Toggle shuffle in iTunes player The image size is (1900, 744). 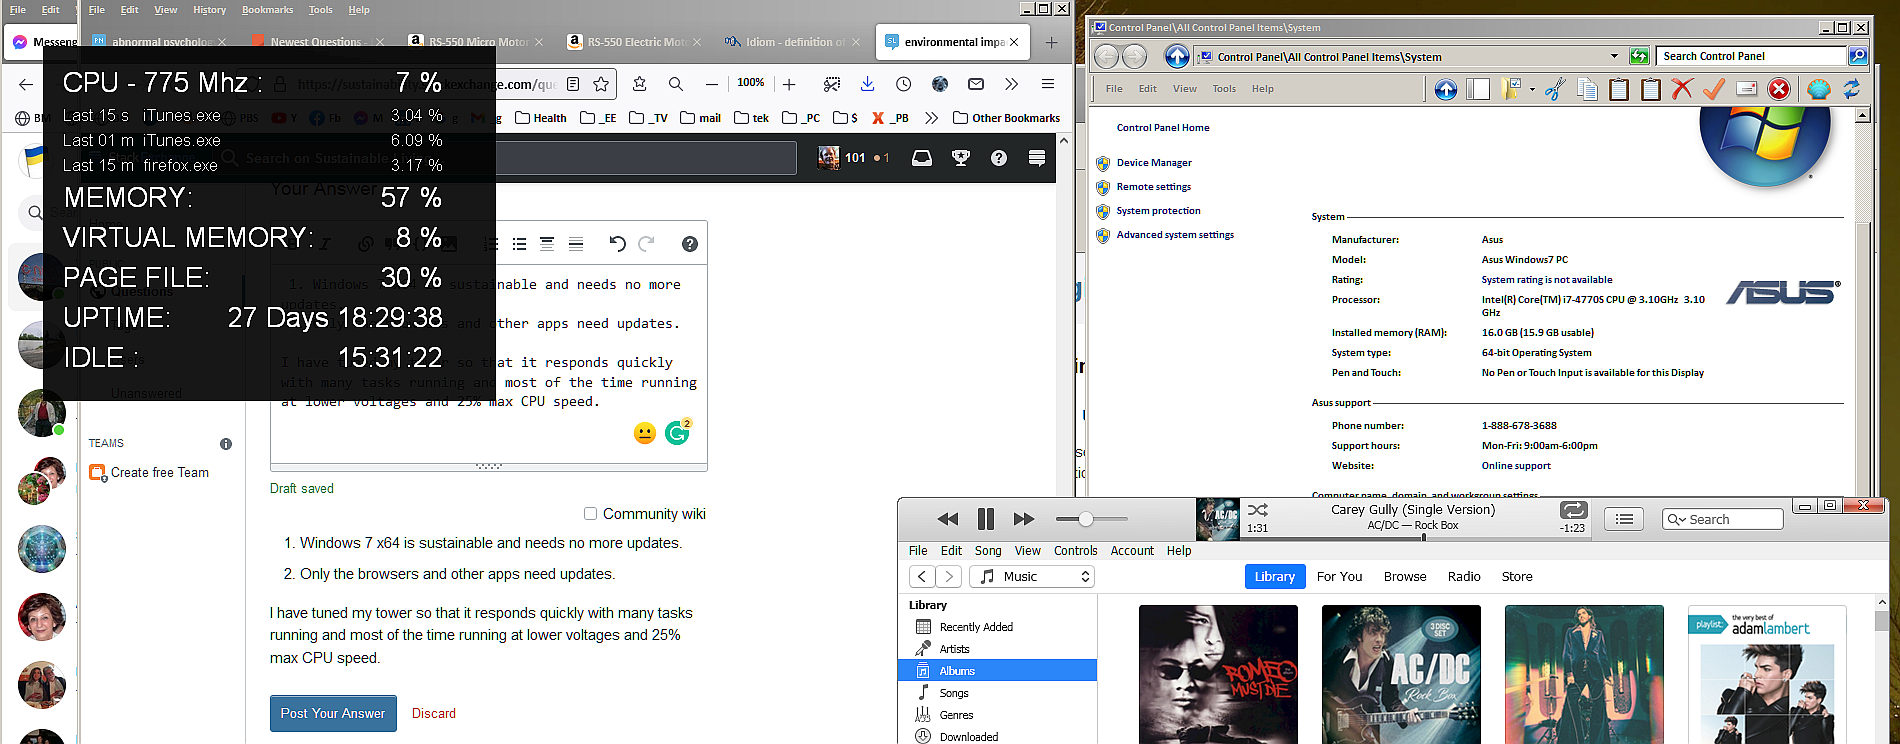click(1258, 510)
